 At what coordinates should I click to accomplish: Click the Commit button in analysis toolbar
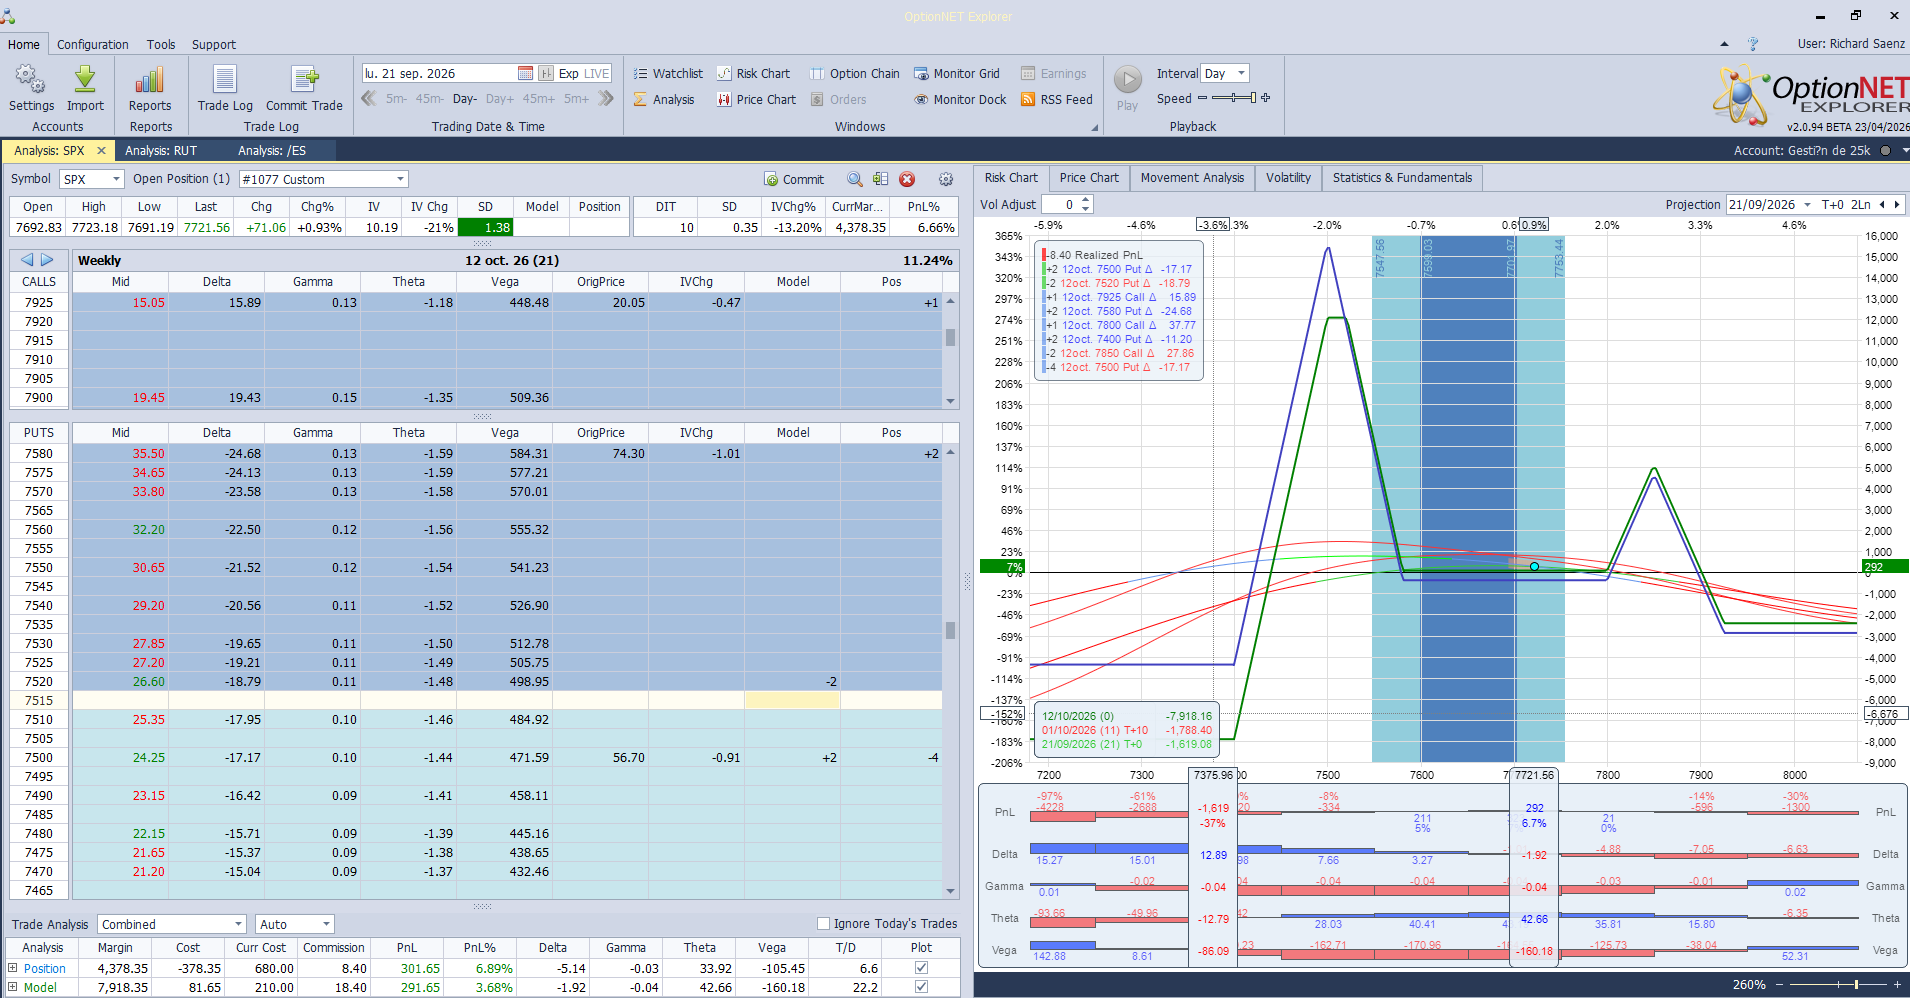click(x=794, y=179)
